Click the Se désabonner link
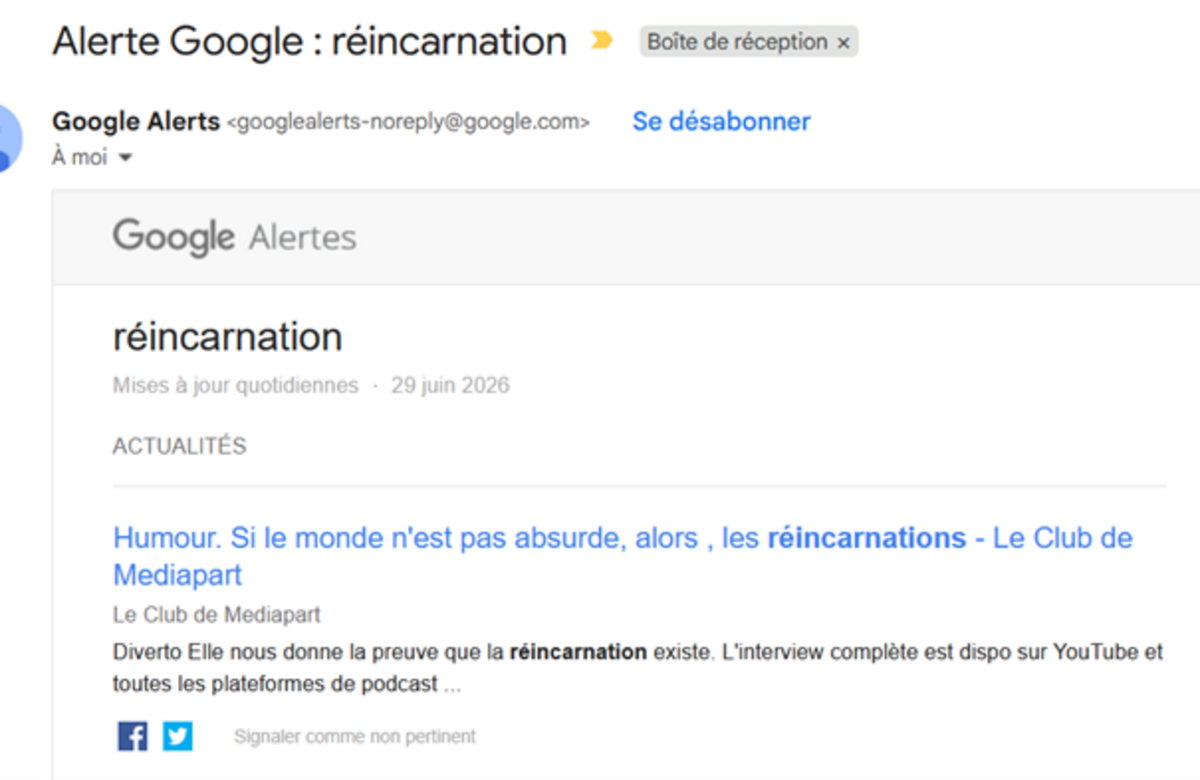Screen dimensions: 1200x780 721,122
